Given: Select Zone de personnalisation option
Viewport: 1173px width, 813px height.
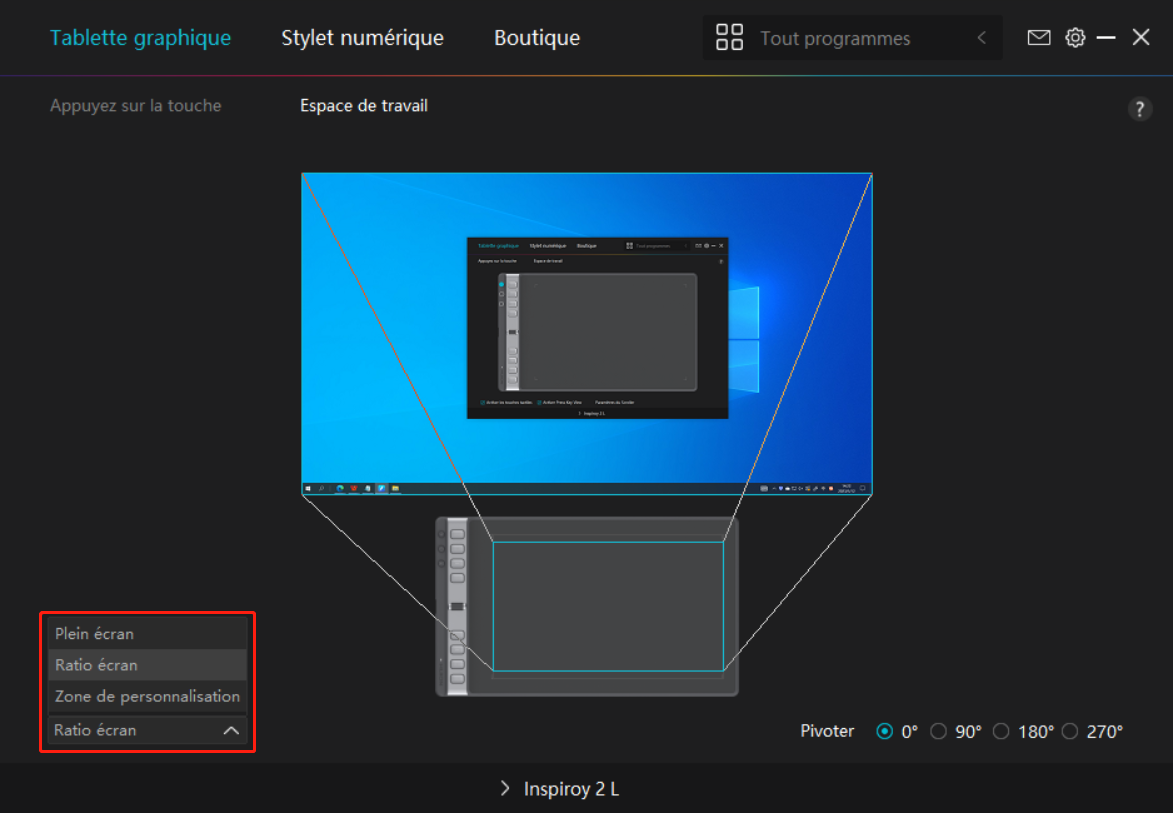Looking at the screenshot, I should tap(147, 696).
